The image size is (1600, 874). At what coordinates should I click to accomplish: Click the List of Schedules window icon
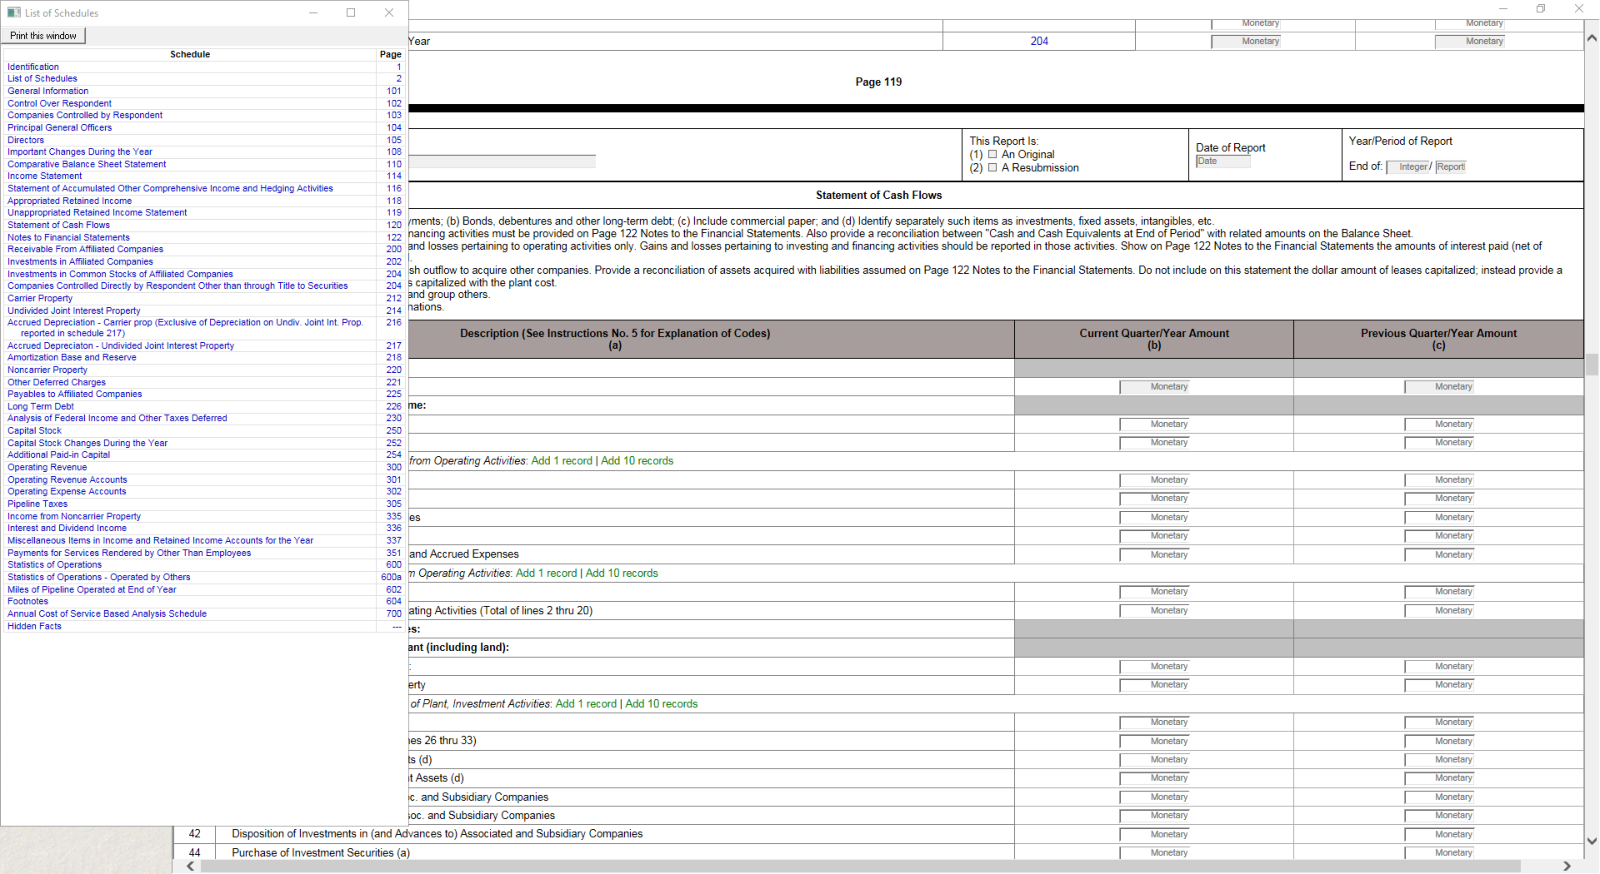point(14,13)
